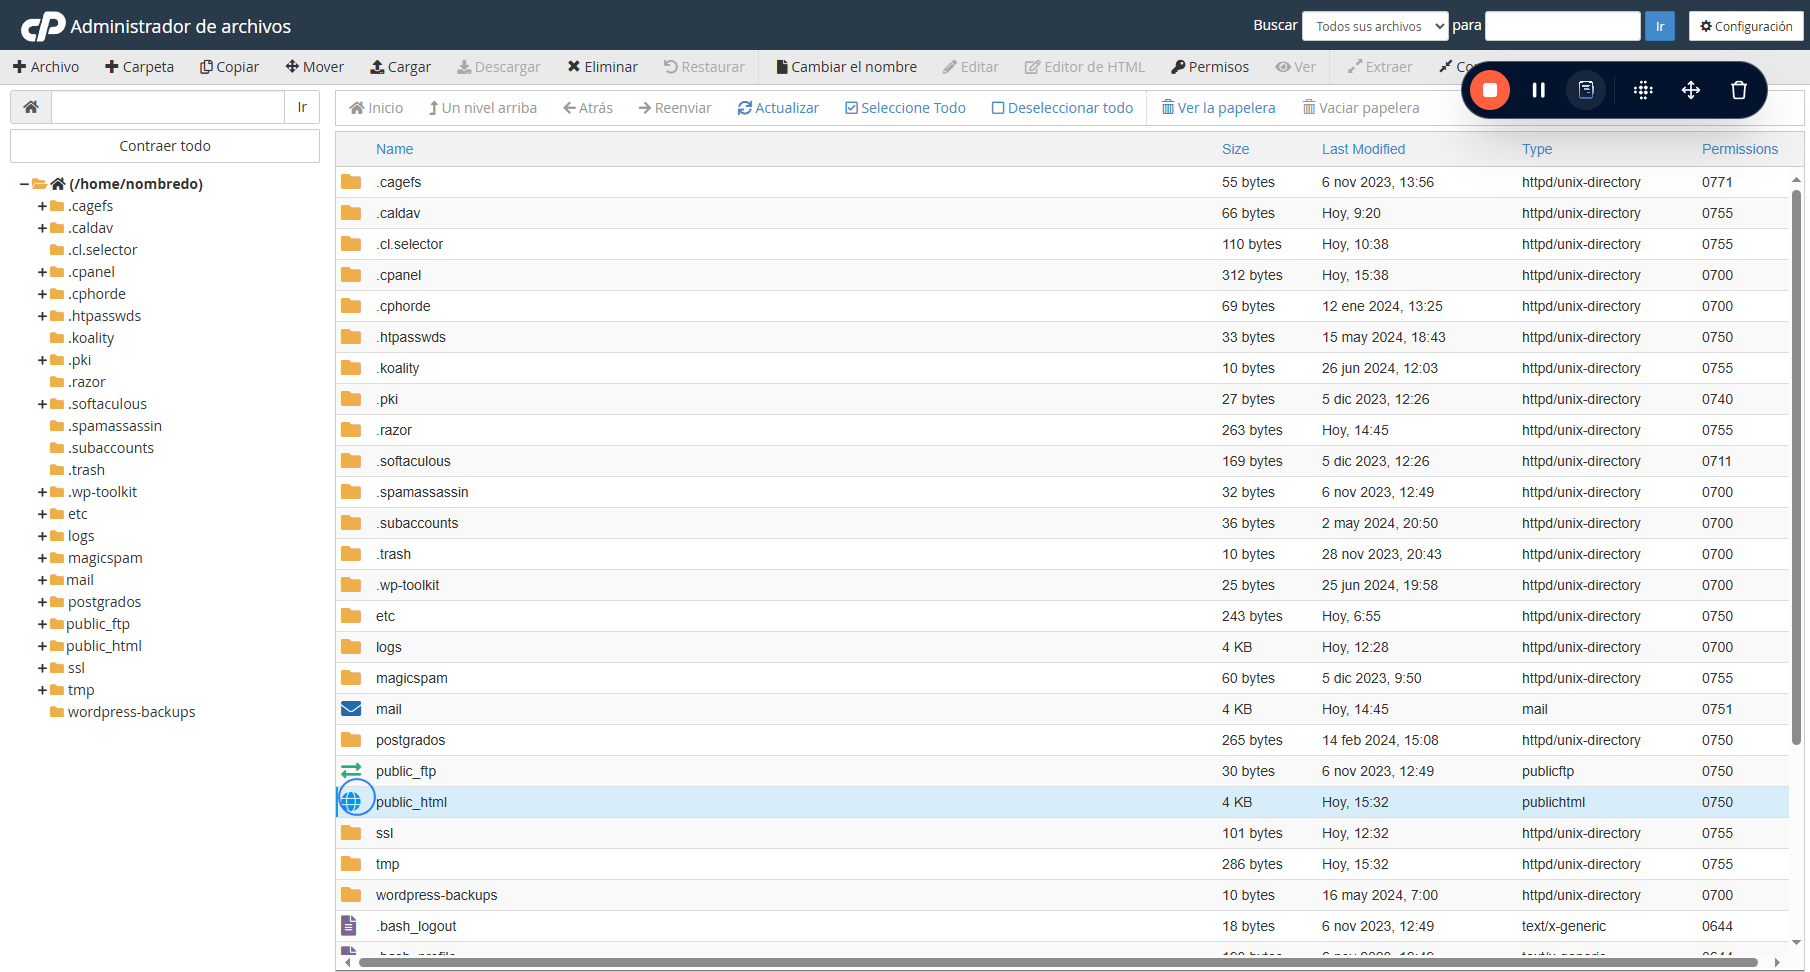Viewport: 1810px width, 972px height.
Task: Collapse the /home/nombredo root node
Action: [24, 184]
